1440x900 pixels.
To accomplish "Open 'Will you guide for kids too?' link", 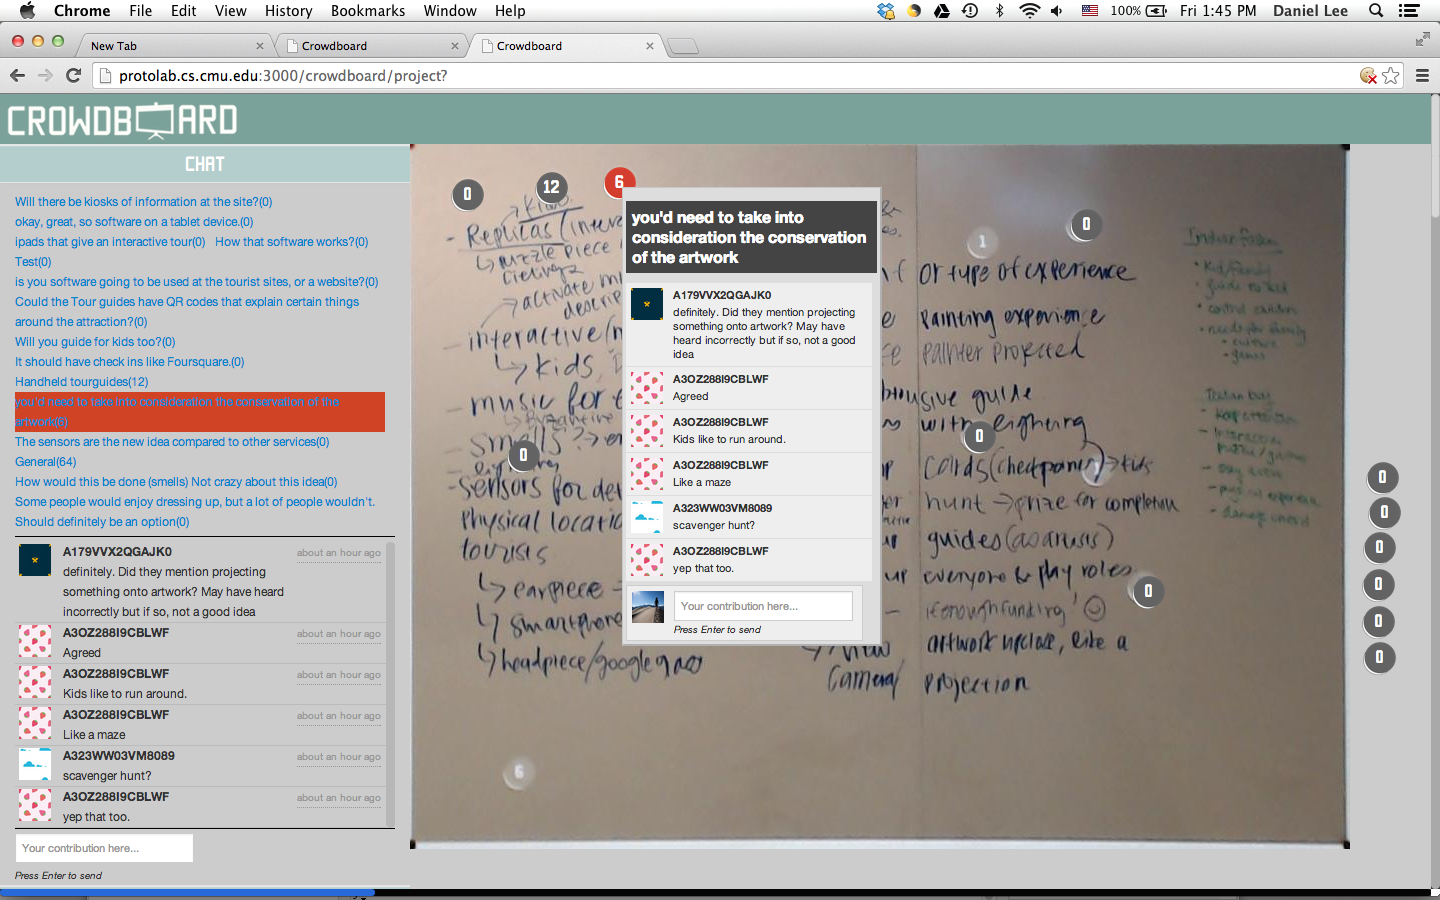I will point(95,342).
